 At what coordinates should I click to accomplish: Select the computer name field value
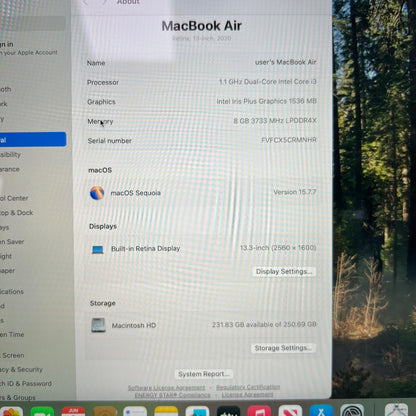pos(285,62)
